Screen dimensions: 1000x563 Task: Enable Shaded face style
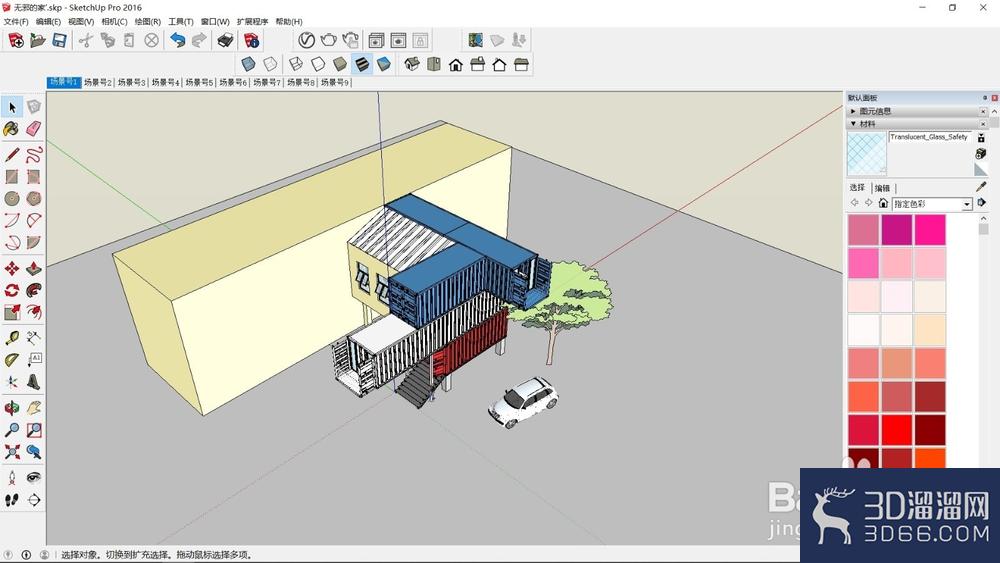(340, 64)
